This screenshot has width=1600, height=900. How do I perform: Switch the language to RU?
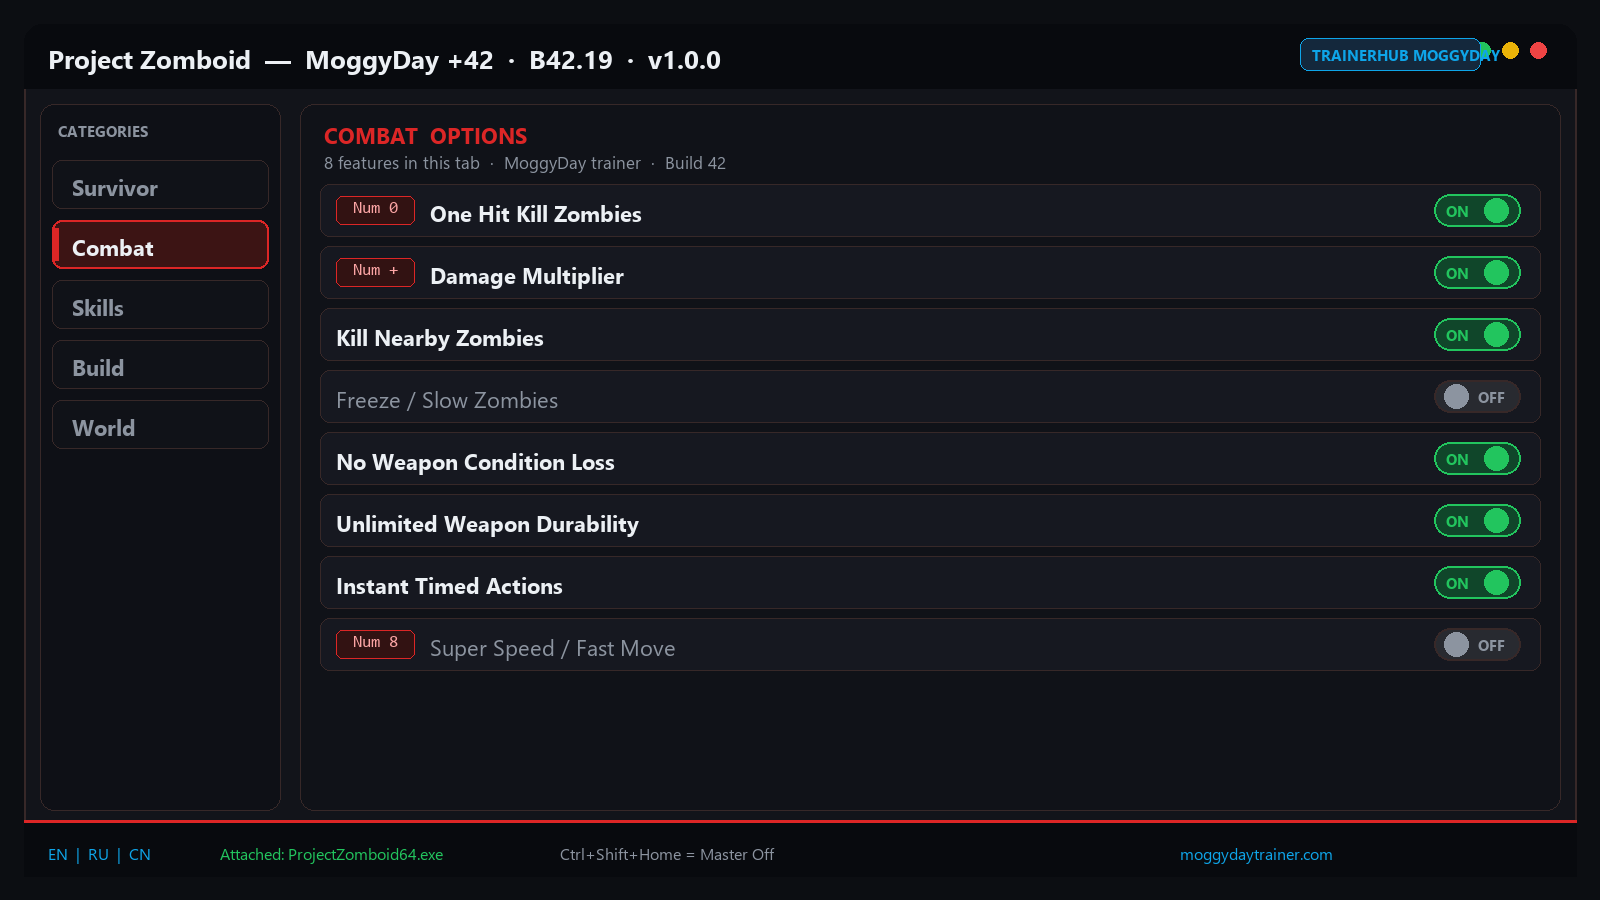tap(98, 855)
